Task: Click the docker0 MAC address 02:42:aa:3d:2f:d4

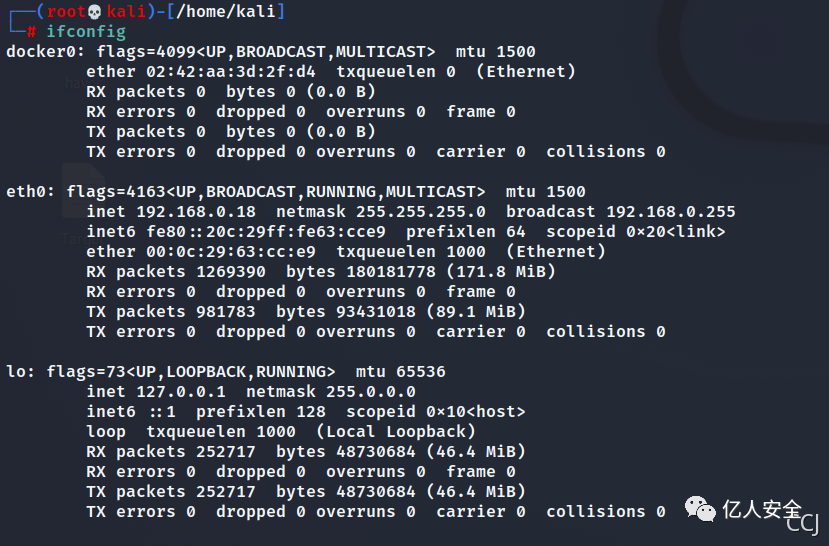Action: coord(231,71)
